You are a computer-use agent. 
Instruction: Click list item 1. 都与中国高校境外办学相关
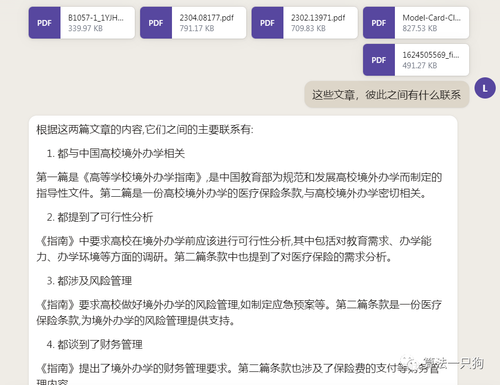[116, 153]
